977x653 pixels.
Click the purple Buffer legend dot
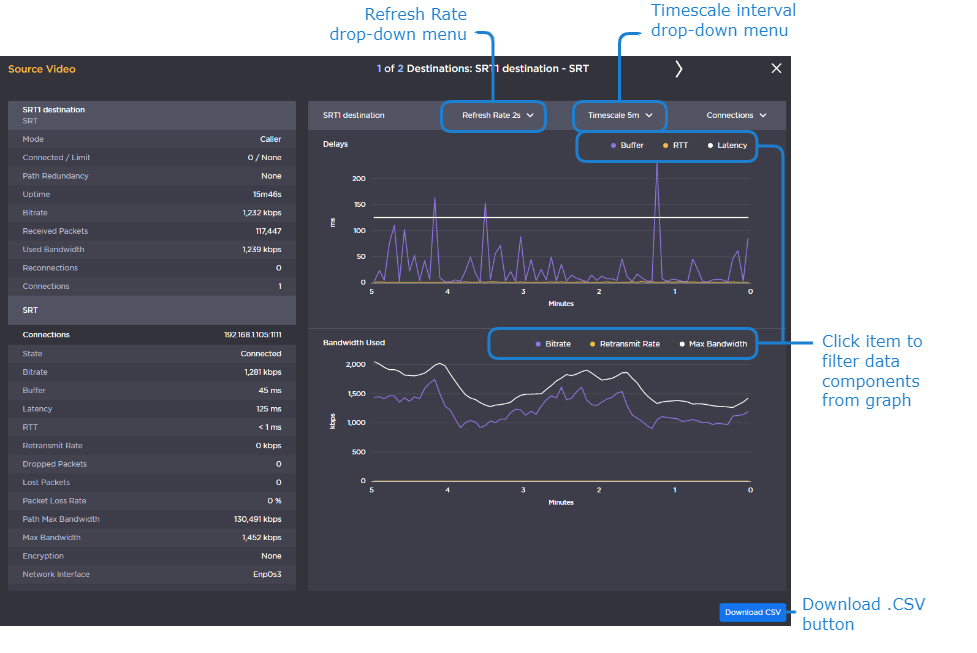pyautogui.click(x=613, y=146)
